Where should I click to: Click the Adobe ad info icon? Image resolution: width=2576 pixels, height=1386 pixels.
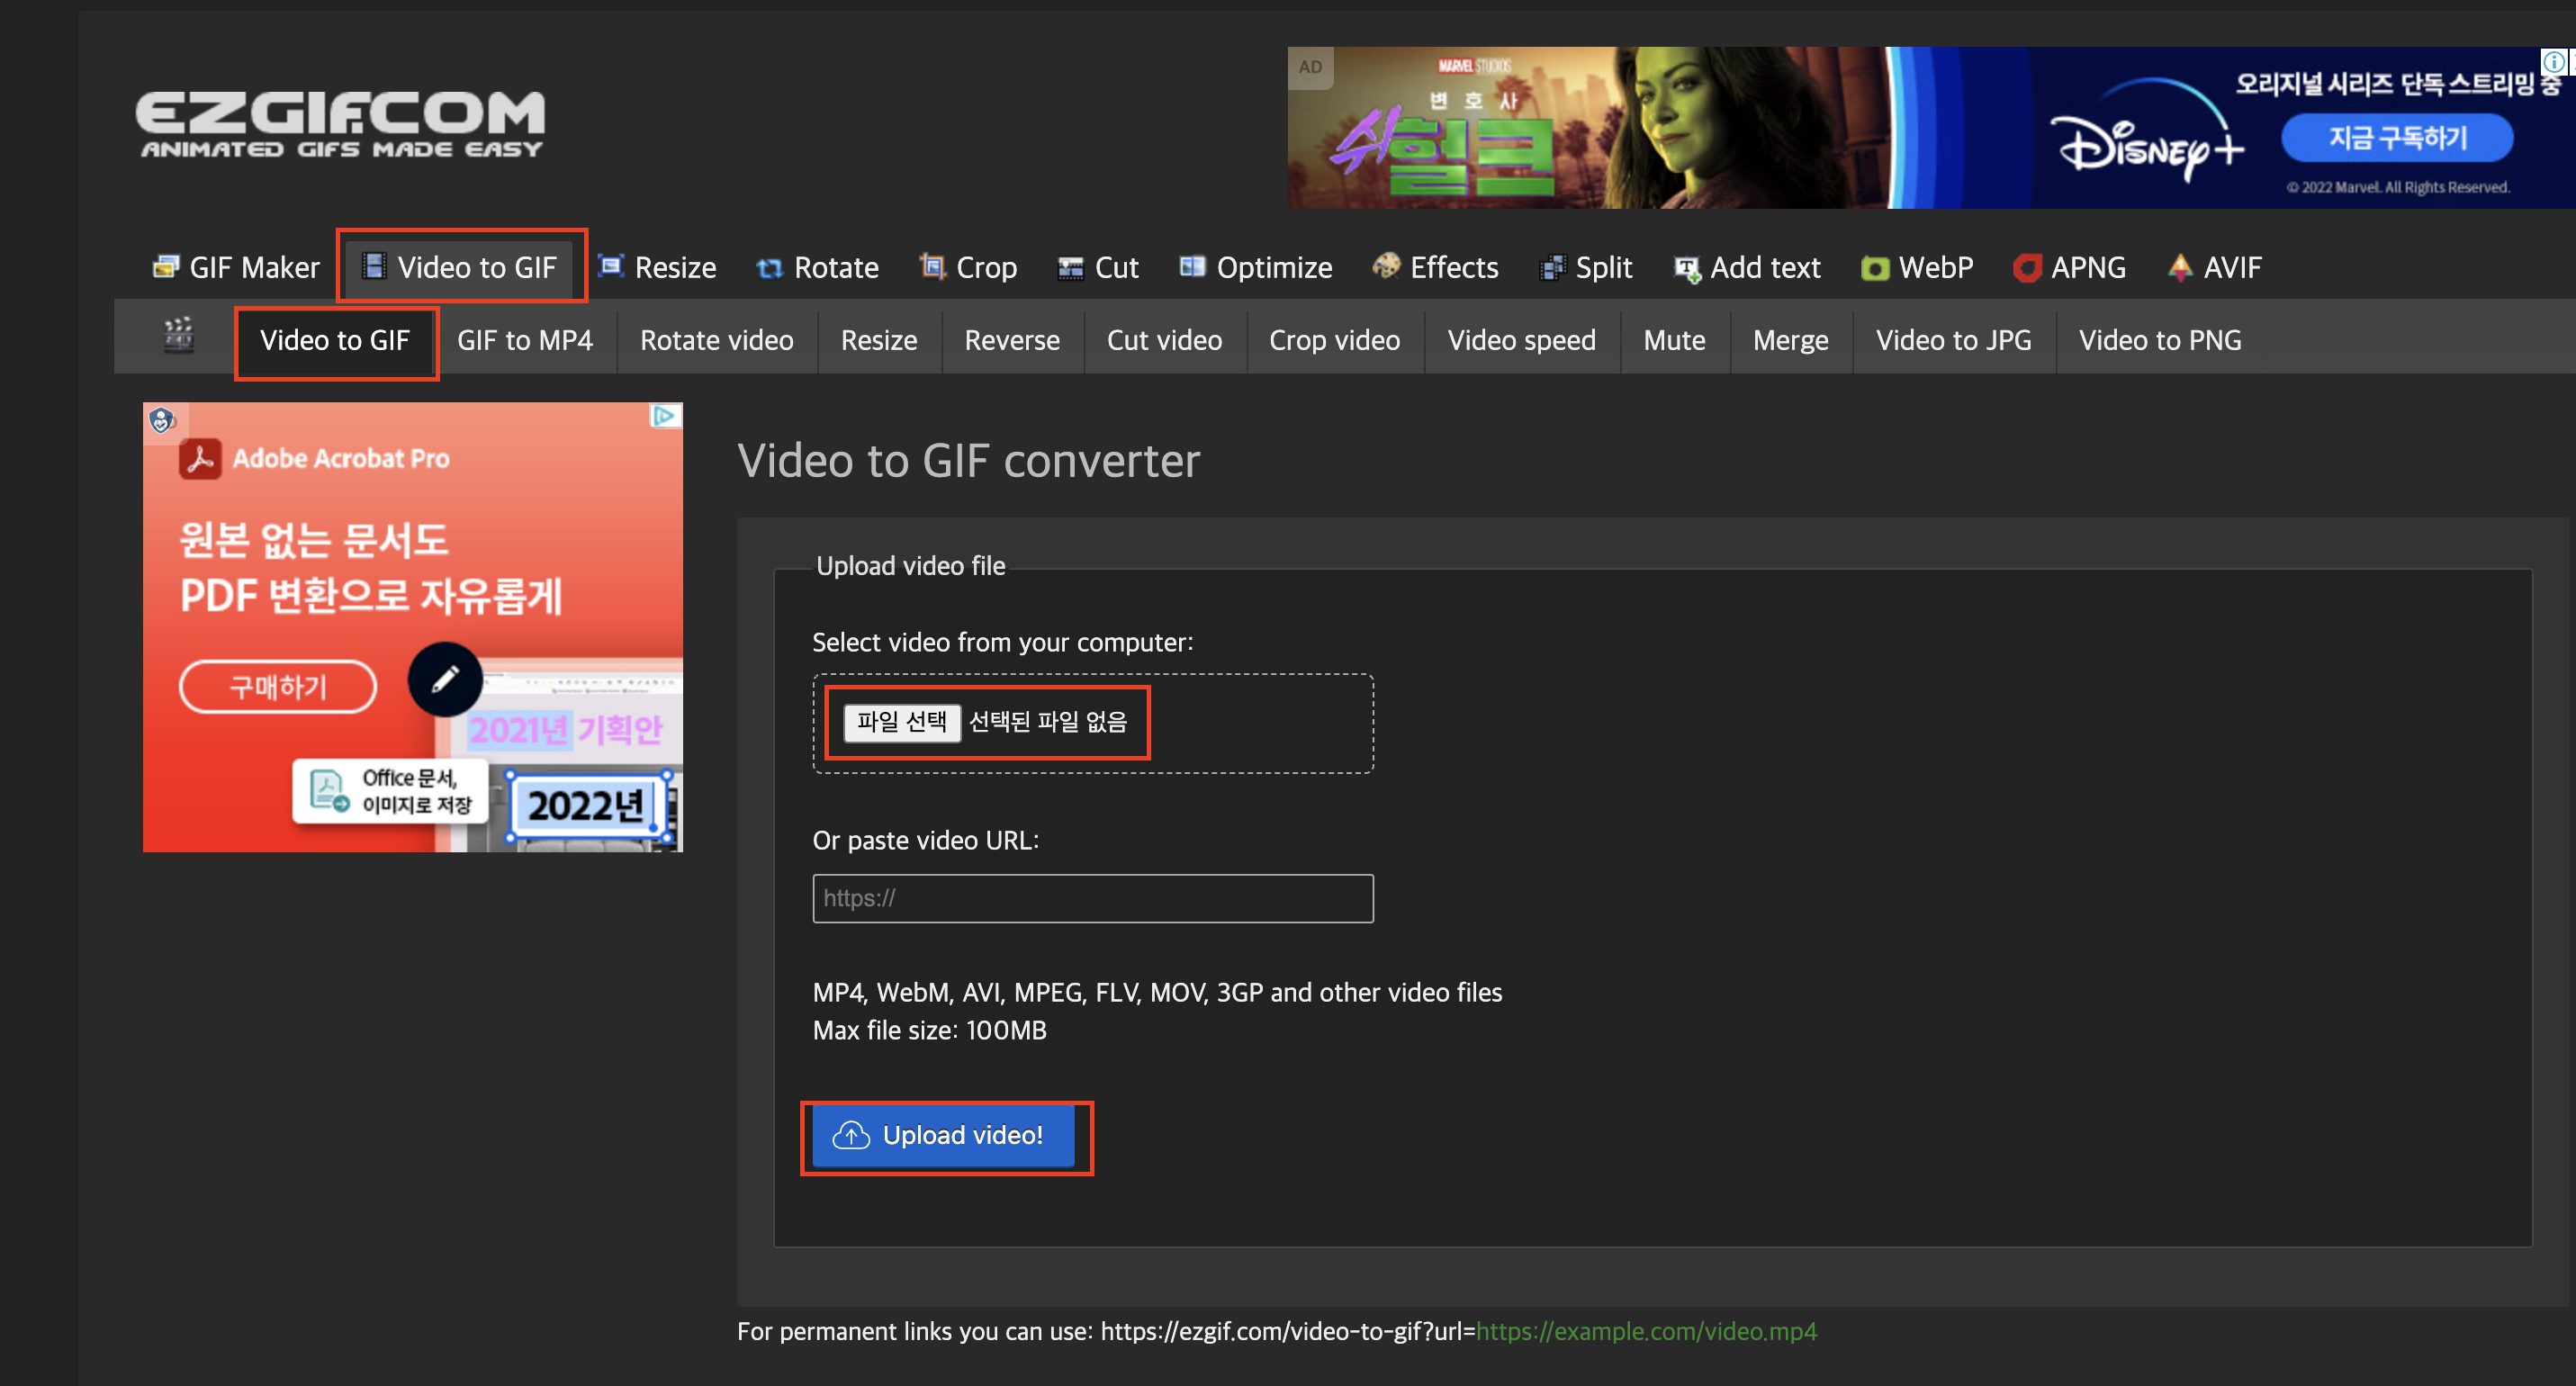664,416
